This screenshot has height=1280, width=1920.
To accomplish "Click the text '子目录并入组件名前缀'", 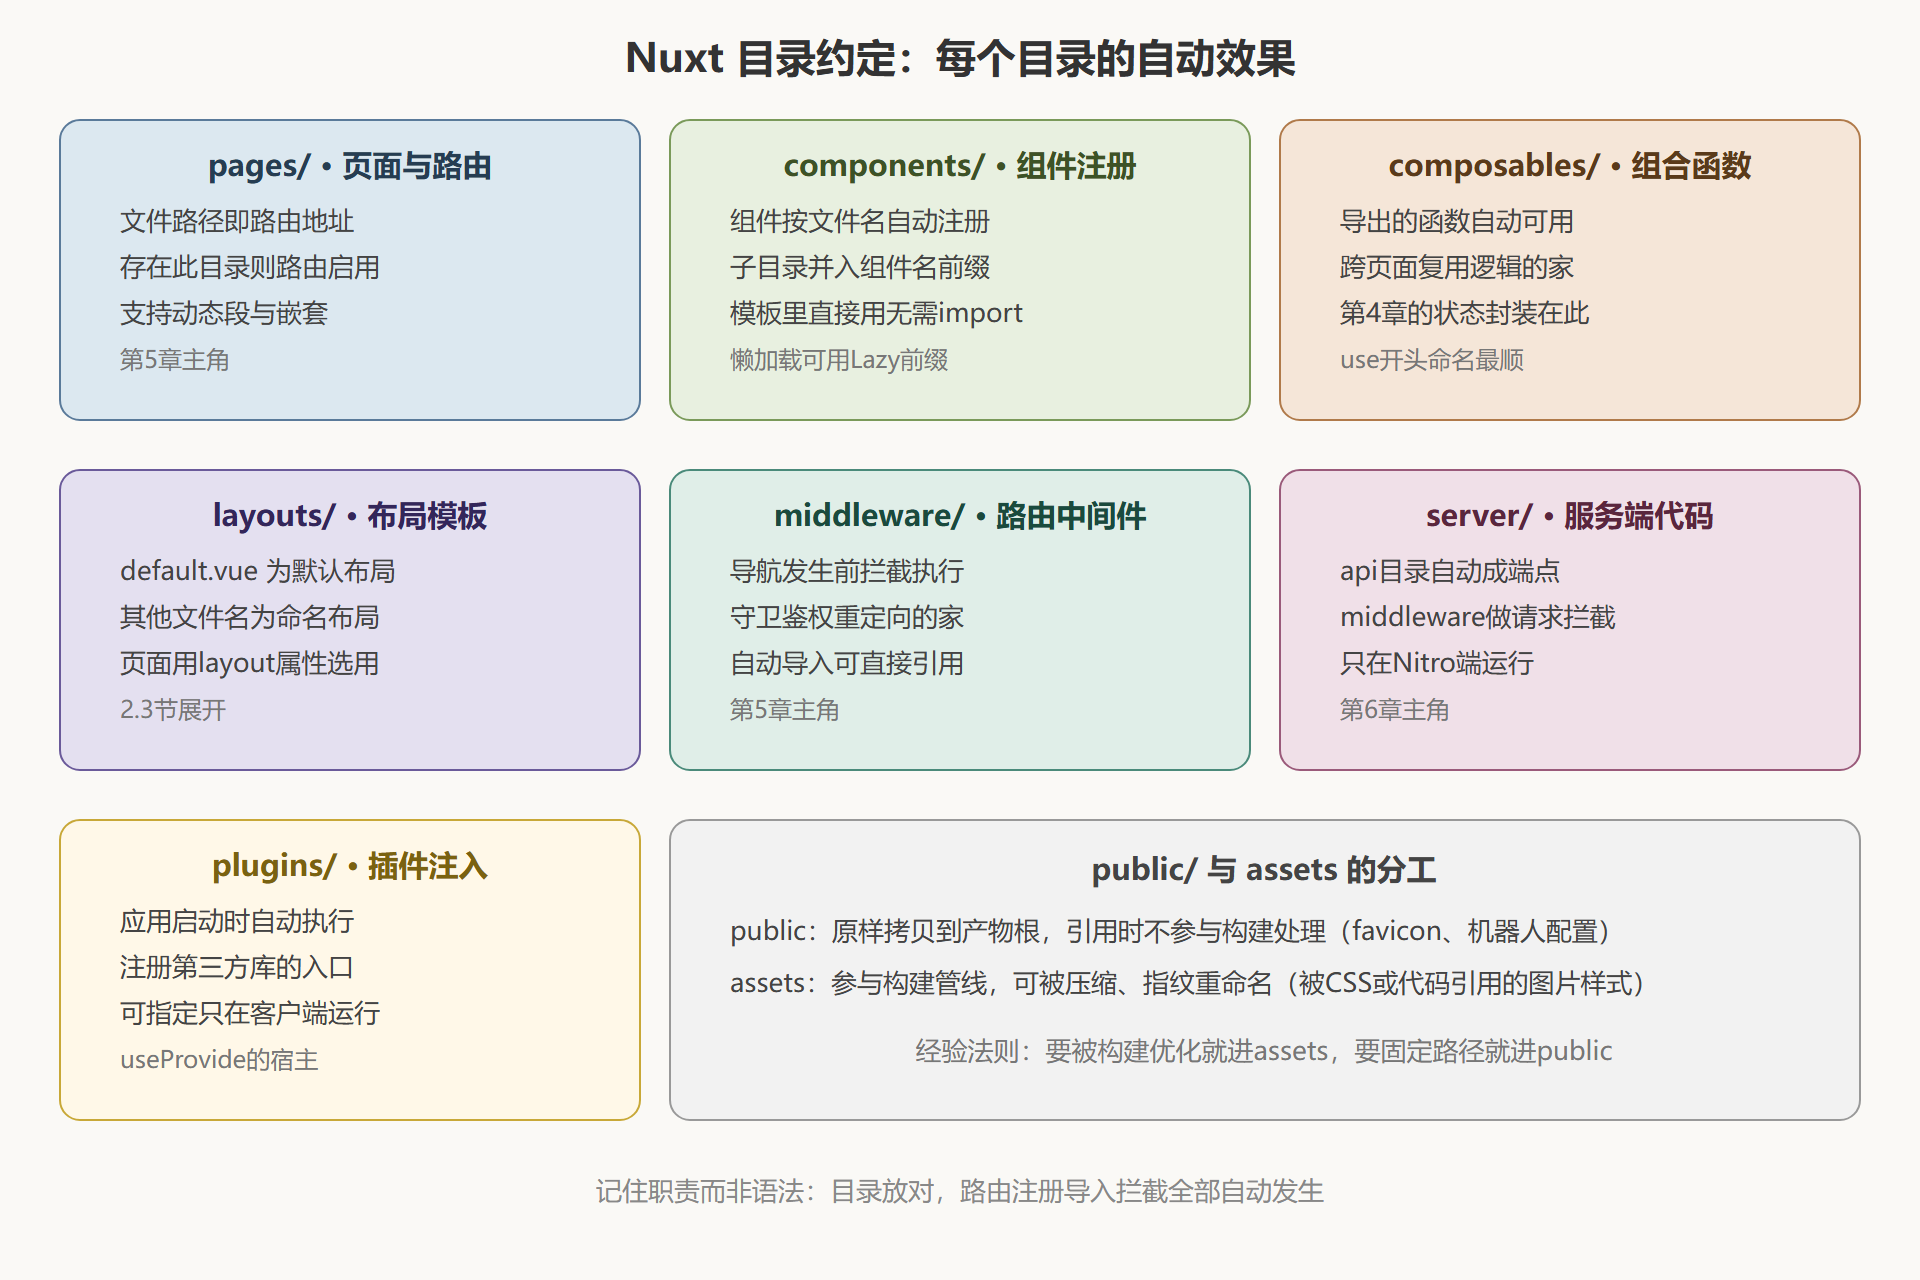I will click(x=860, y=267).
